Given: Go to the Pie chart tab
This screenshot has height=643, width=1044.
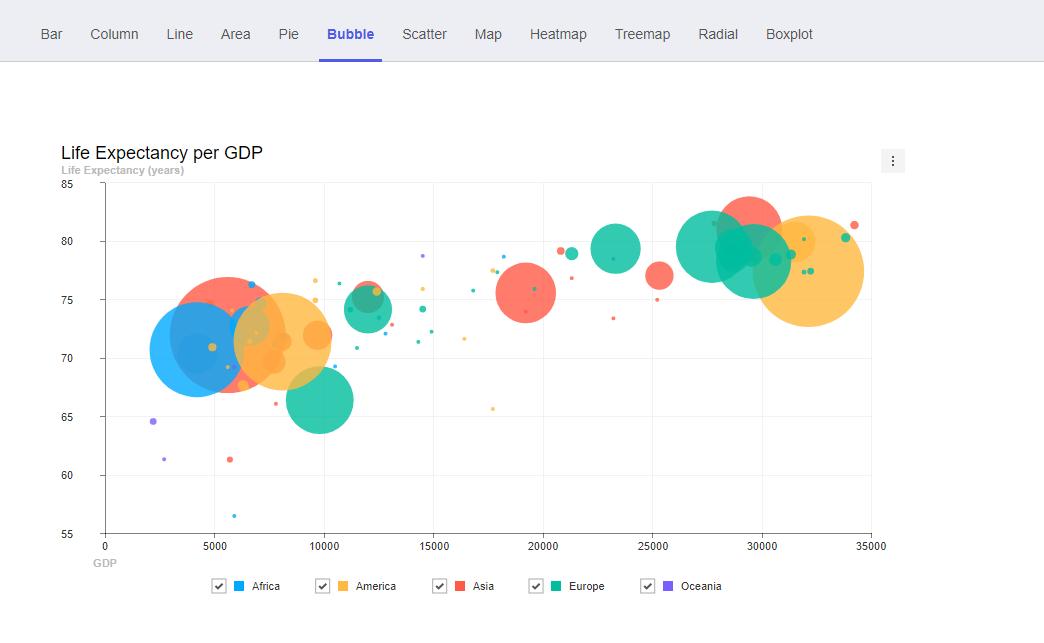Looking at the screenshot, I should click(288, 34).
